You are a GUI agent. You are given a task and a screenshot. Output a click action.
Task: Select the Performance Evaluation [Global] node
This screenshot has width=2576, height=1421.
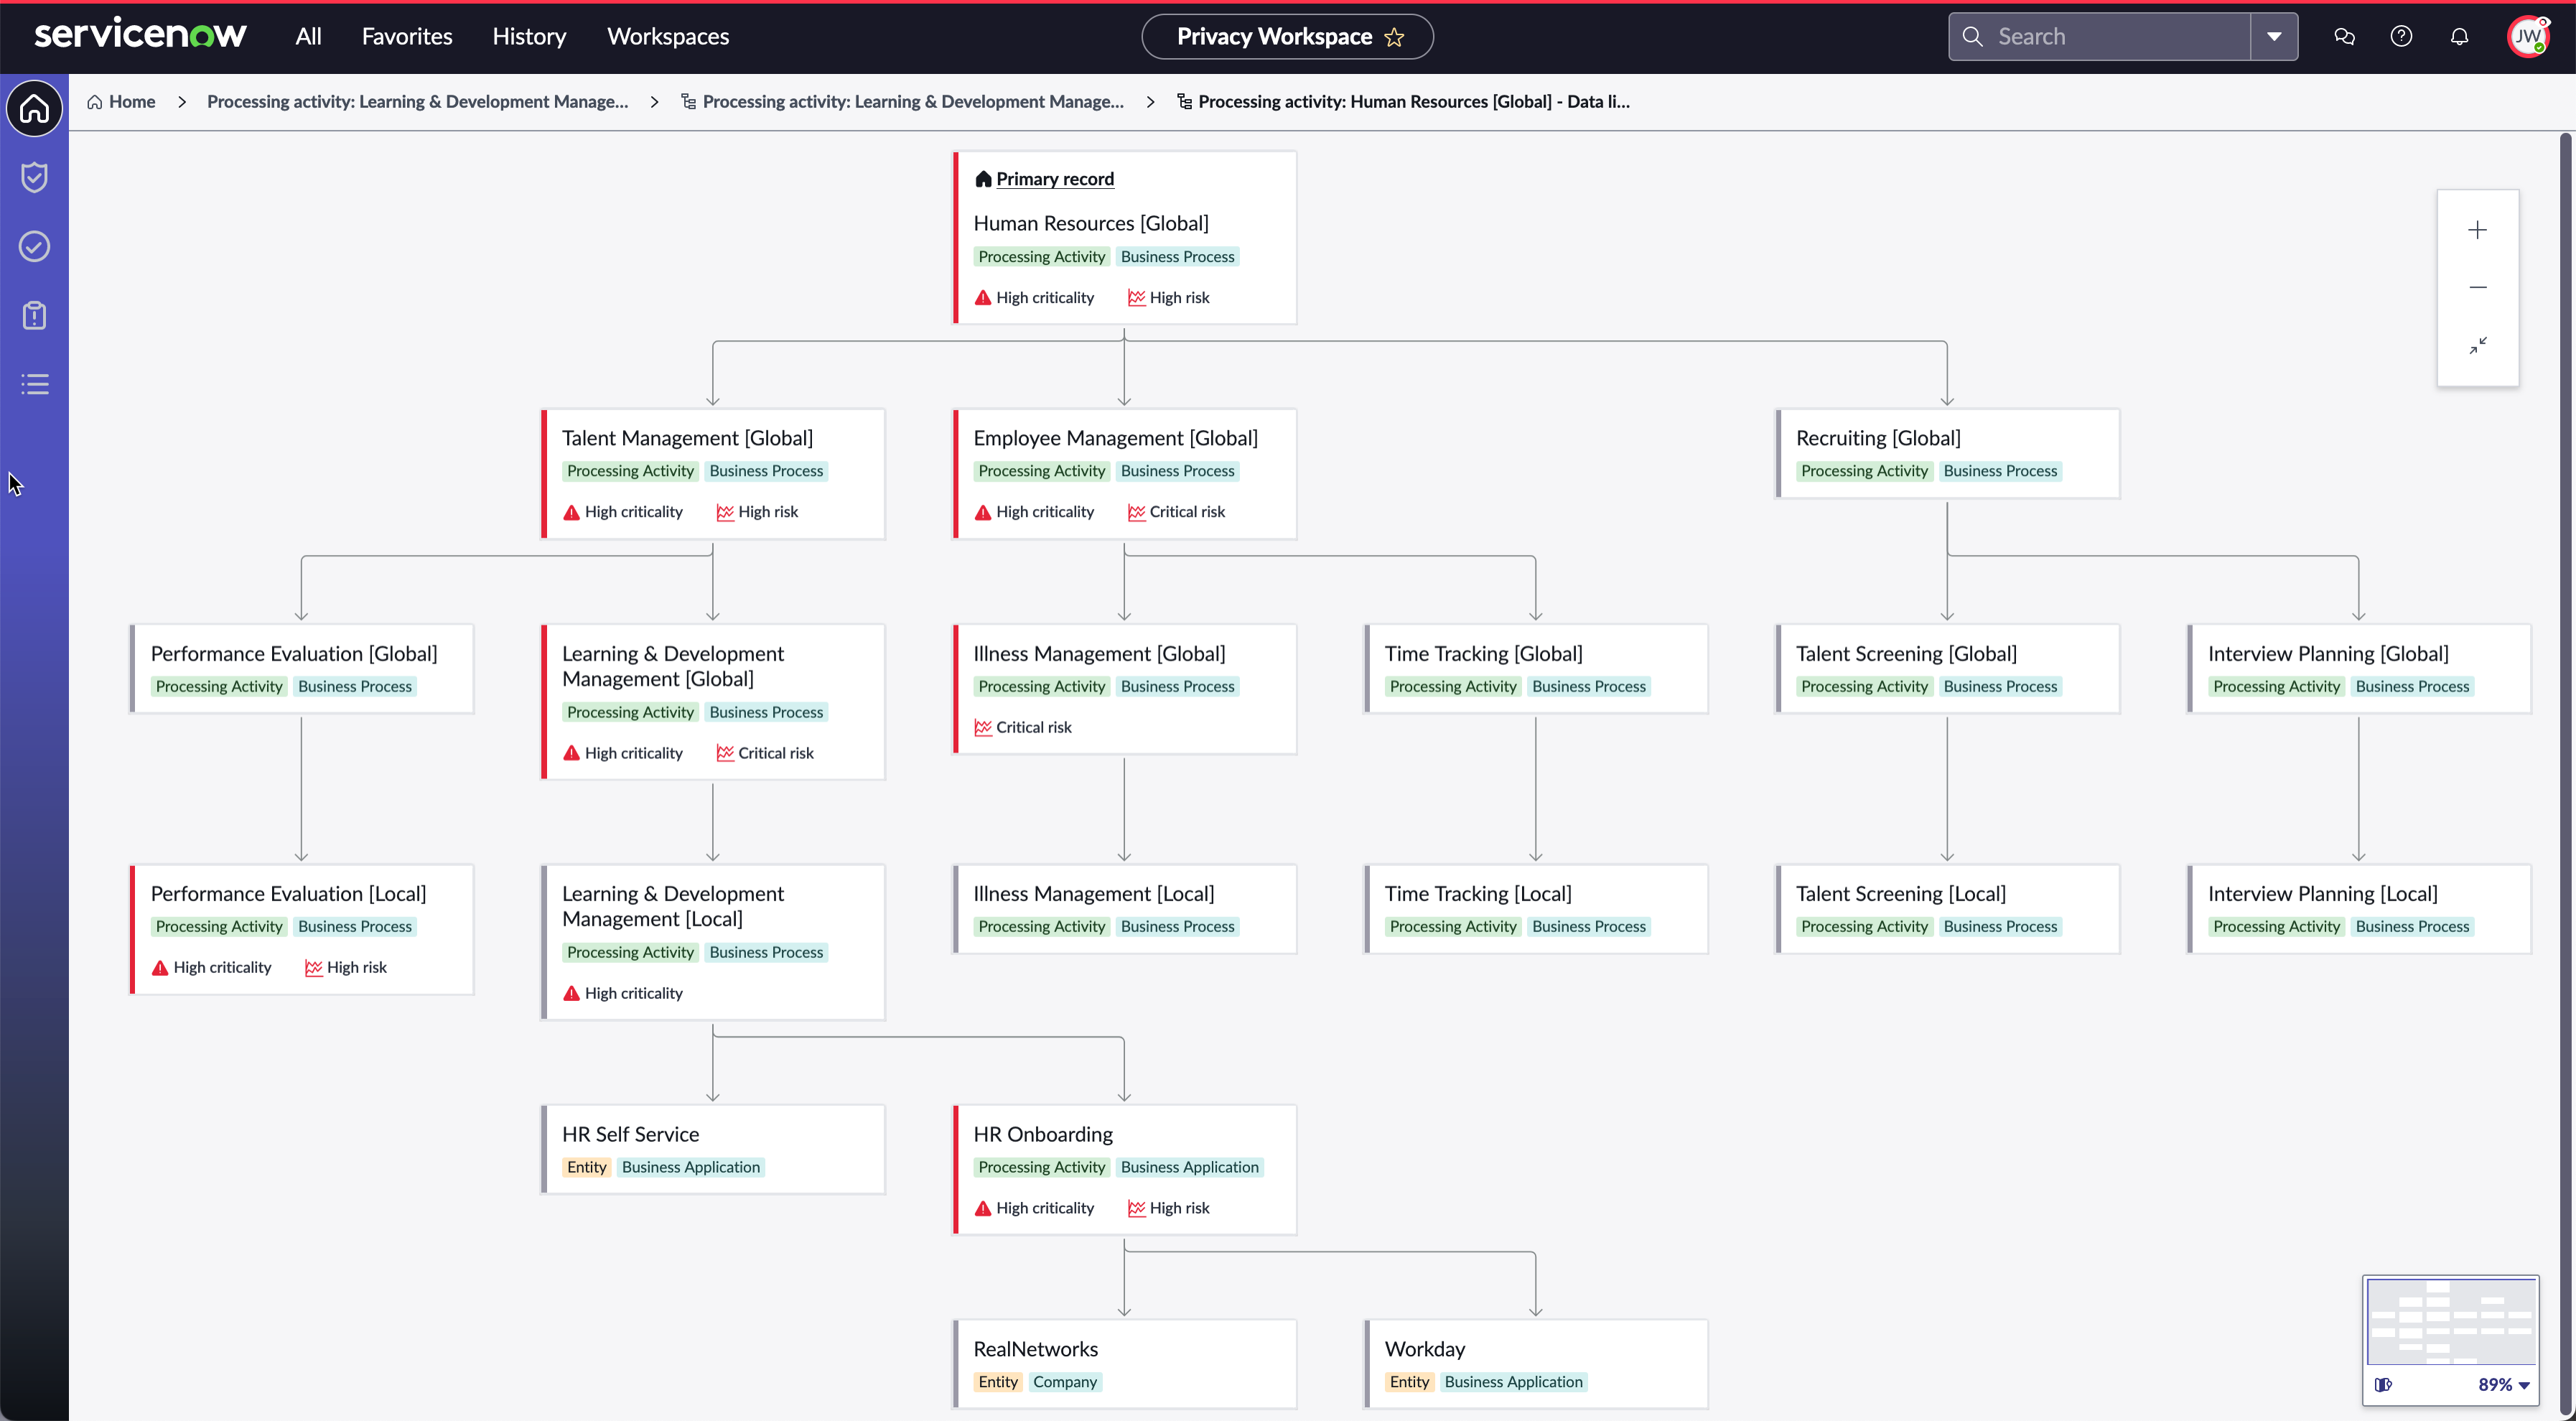[x=301, y=669]
